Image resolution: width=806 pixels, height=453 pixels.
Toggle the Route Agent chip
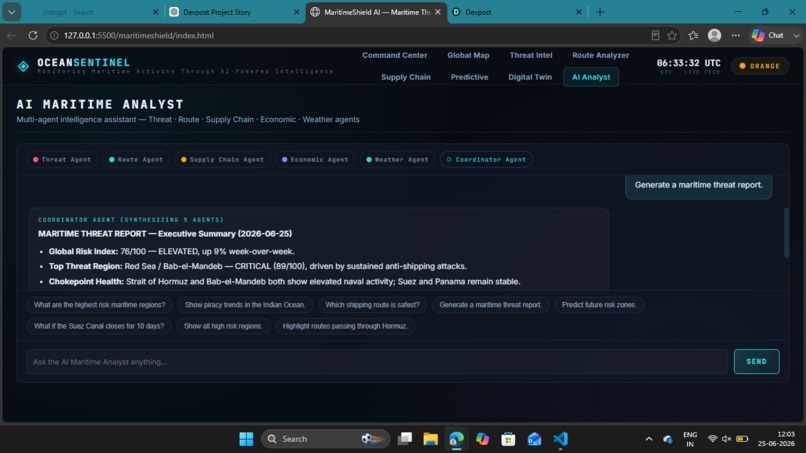pyautogui.click(x=136, y=160)
